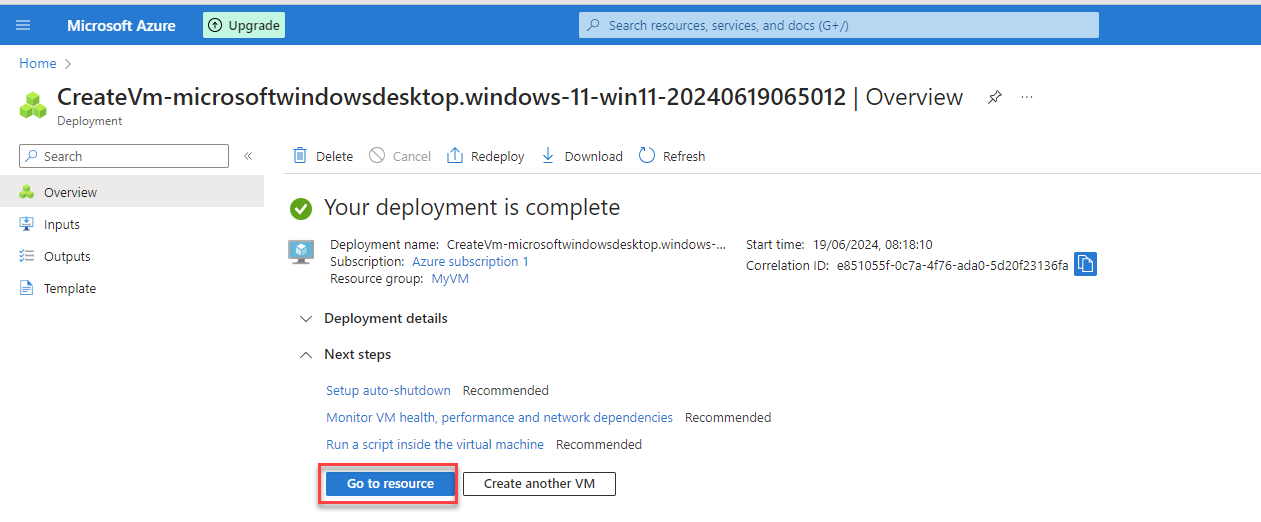Refresh the deployment overview
1261x522 pixels.
click(x=672, y=156)
